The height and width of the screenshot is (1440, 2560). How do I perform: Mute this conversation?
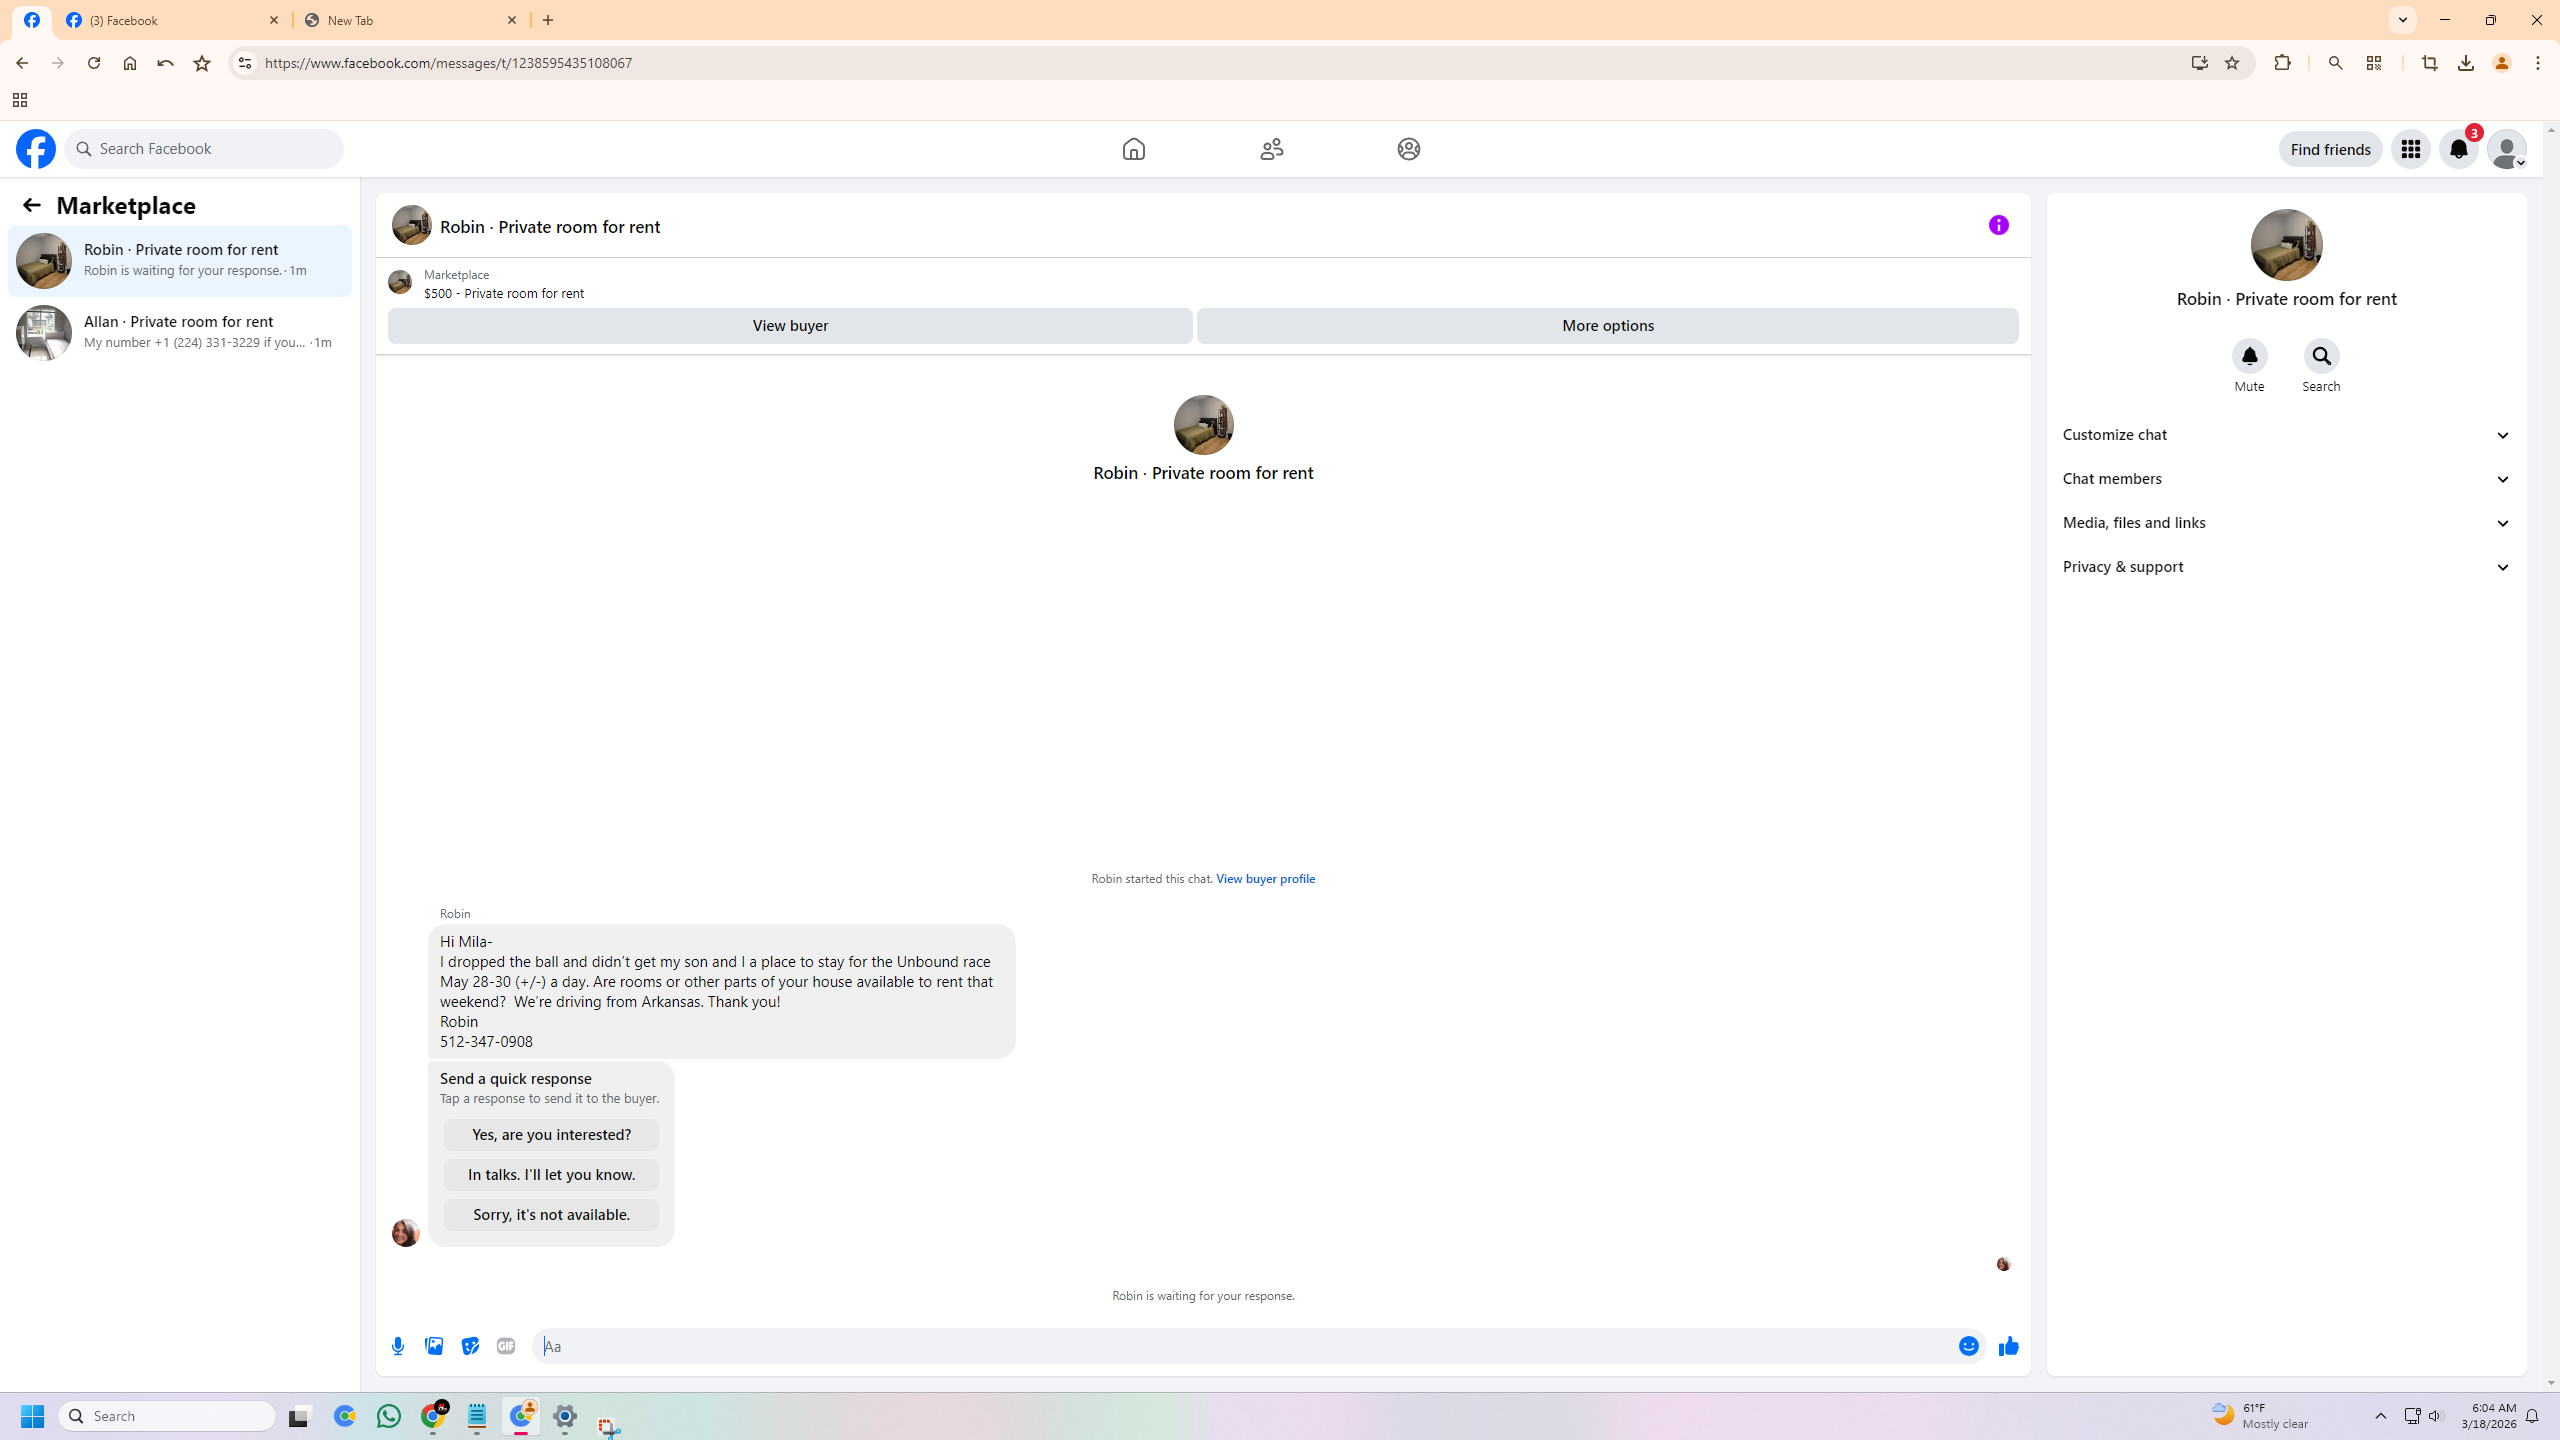point(2249,357)
